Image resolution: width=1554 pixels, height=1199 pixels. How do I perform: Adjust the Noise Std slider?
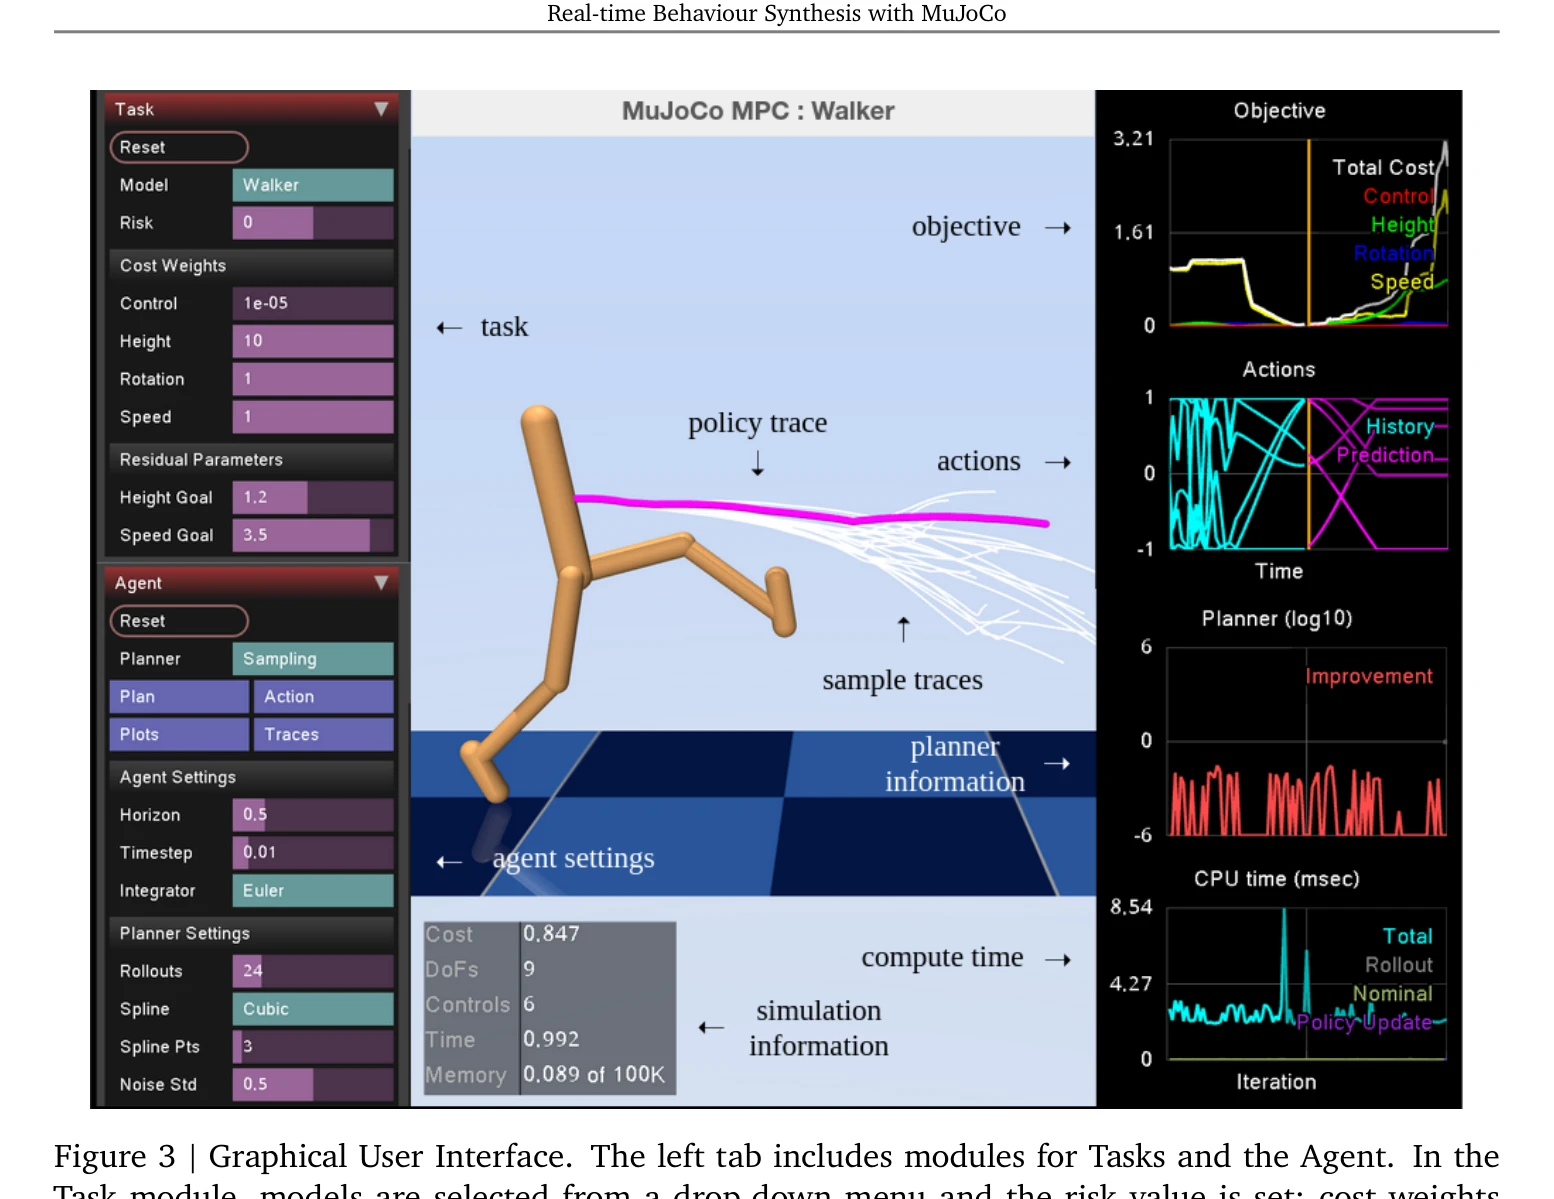click(x=313, y=1085)
